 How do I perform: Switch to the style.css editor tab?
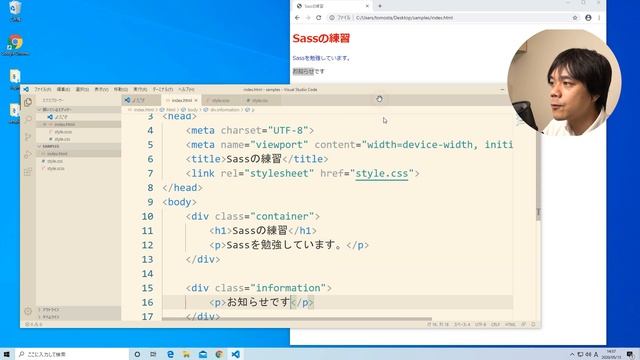point(260,100)
